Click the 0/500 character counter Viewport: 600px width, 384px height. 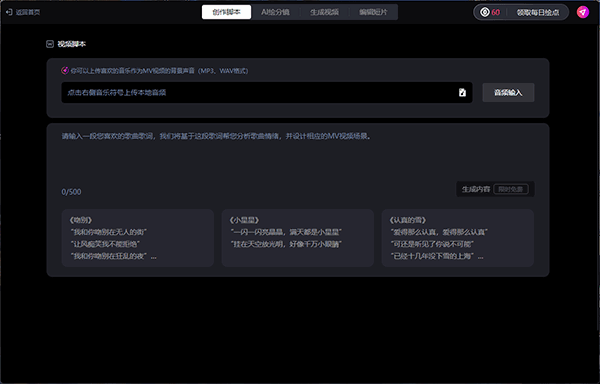72,192
